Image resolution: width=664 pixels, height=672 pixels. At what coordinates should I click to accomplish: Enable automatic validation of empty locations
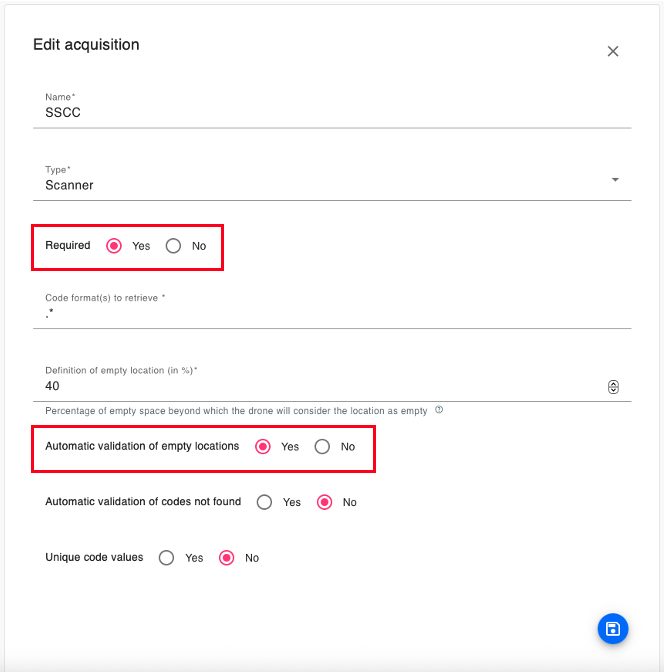tap(263, 447)
